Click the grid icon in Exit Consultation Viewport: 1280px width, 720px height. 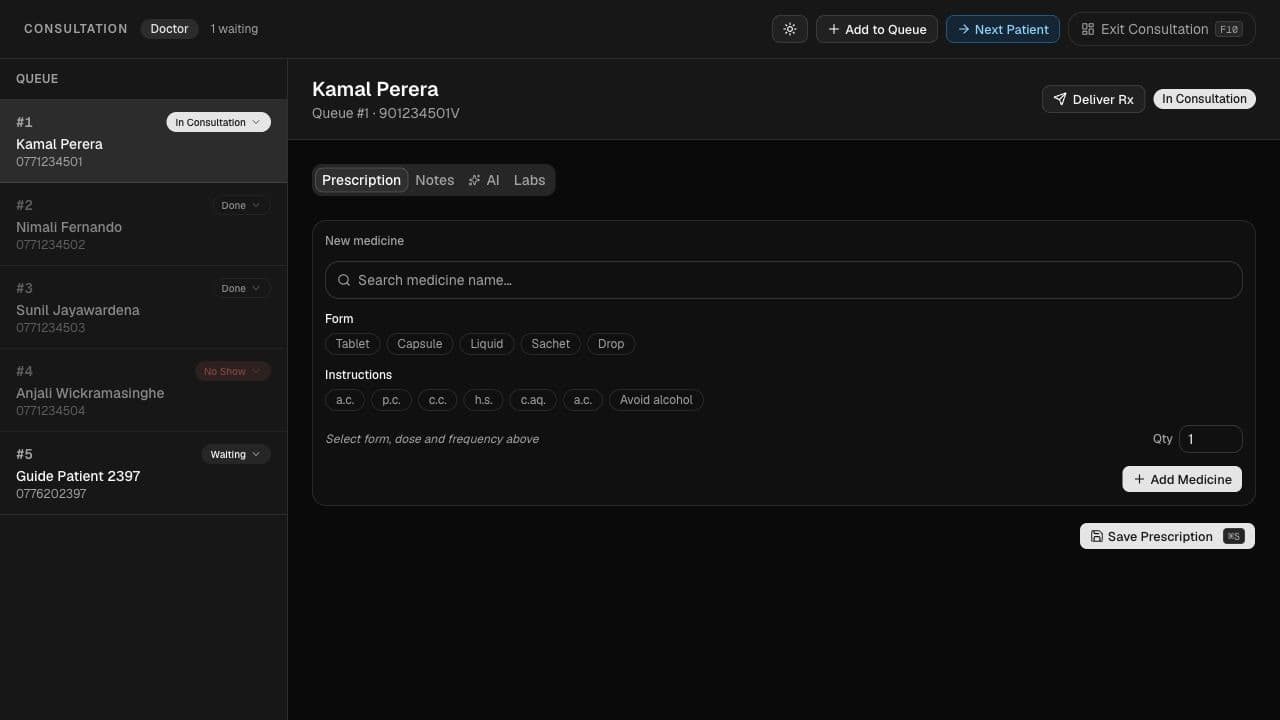(1088, 29)
